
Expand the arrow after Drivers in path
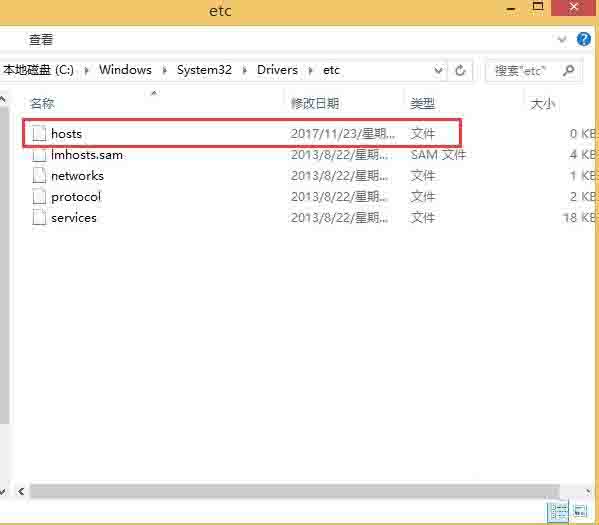tap(311, 70)
